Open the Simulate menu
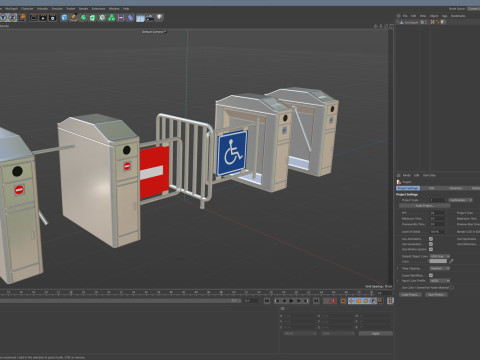This screenshot has width=480, height=360. coord(57,8)
